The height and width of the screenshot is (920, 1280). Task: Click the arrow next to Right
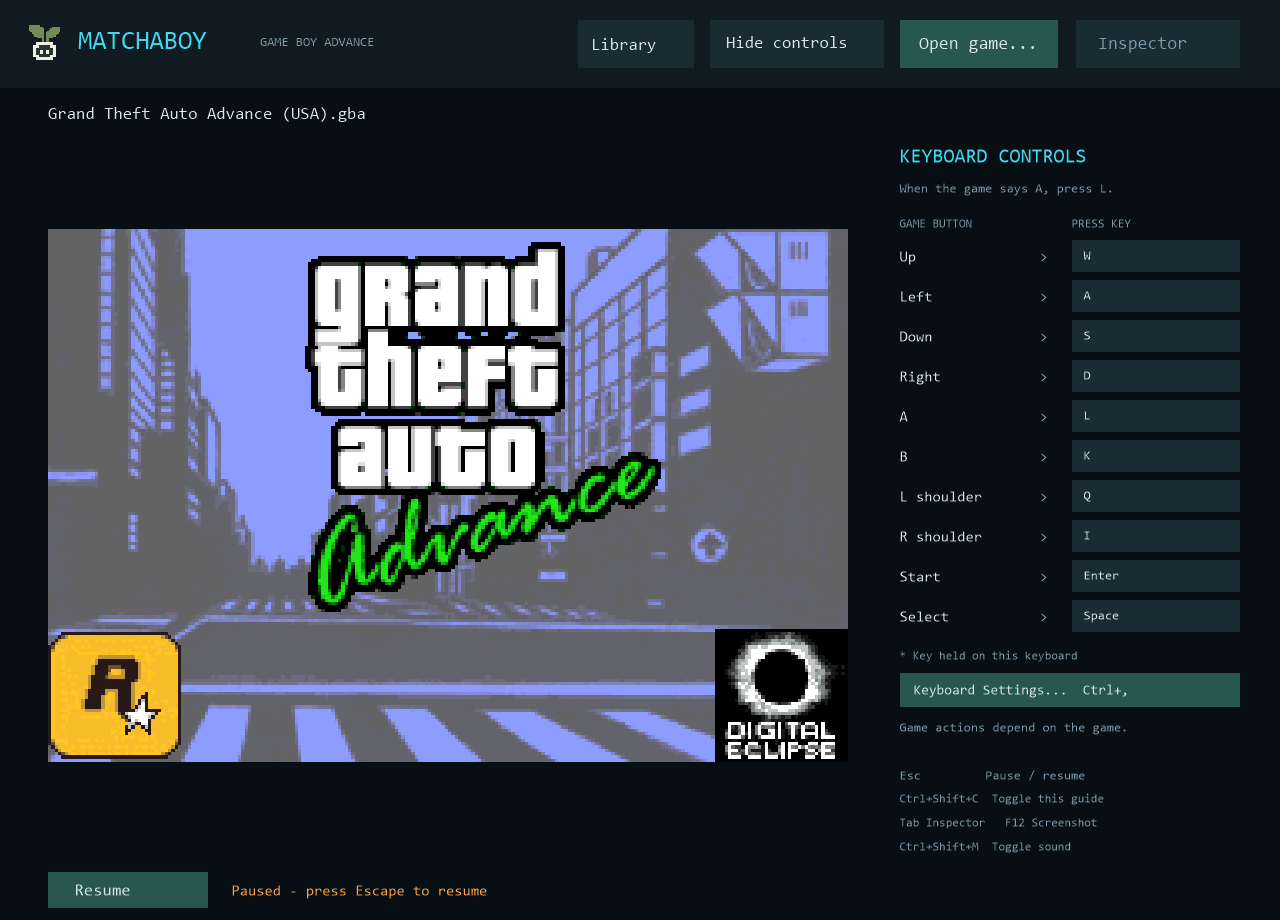(1044, 377)
